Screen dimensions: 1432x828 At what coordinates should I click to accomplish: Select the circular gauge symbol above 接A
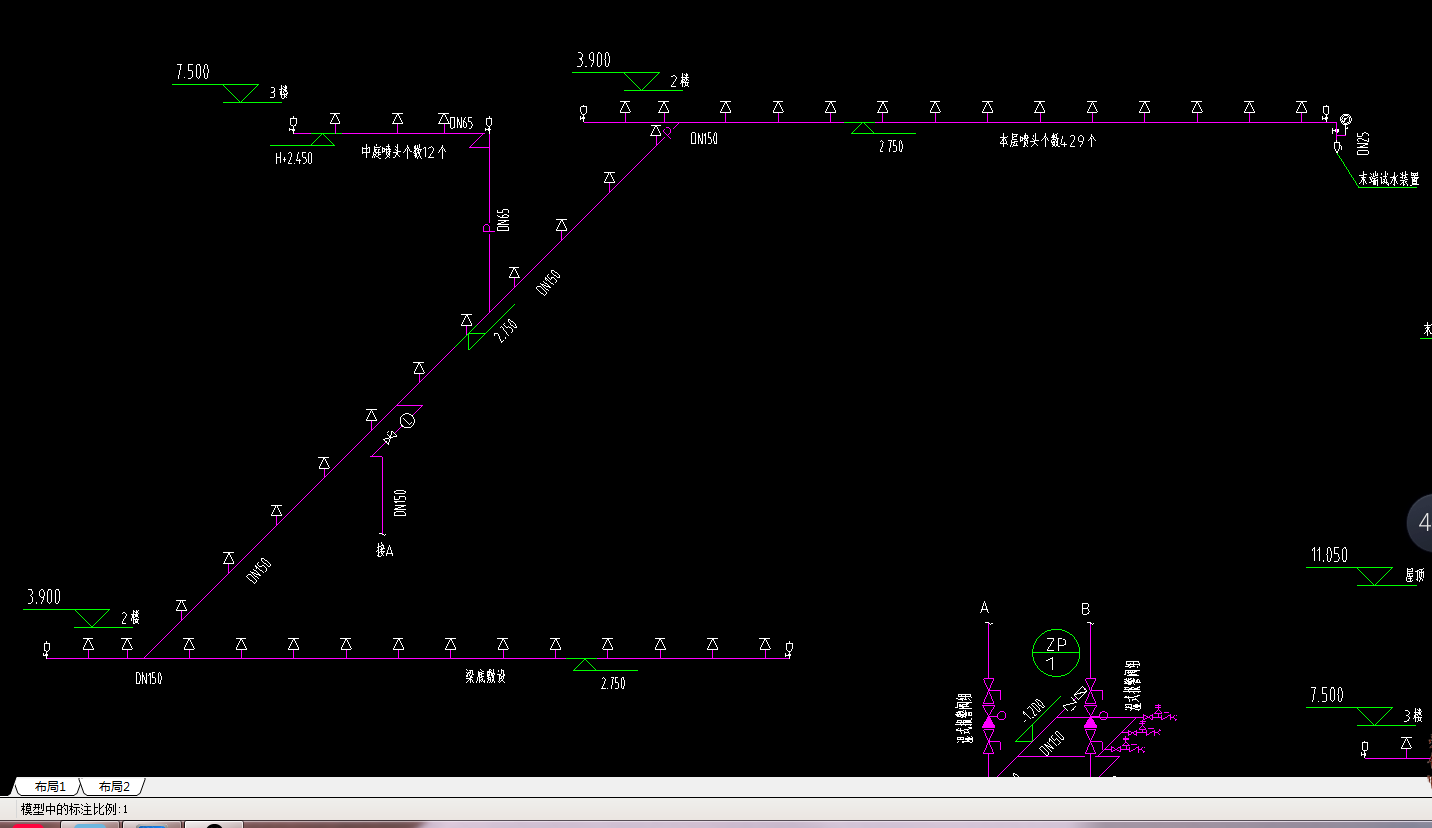[407, 421]
